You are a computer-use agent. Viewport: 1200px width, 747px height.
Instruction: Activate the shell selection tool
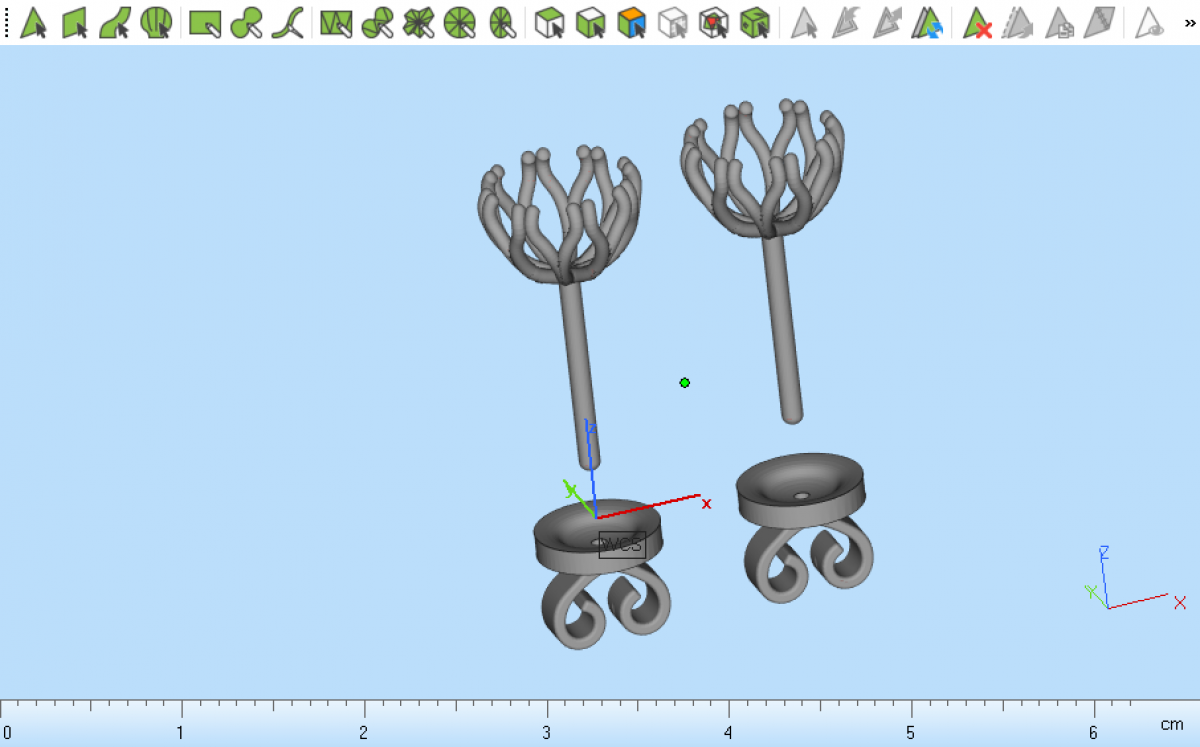pos(155,22)
